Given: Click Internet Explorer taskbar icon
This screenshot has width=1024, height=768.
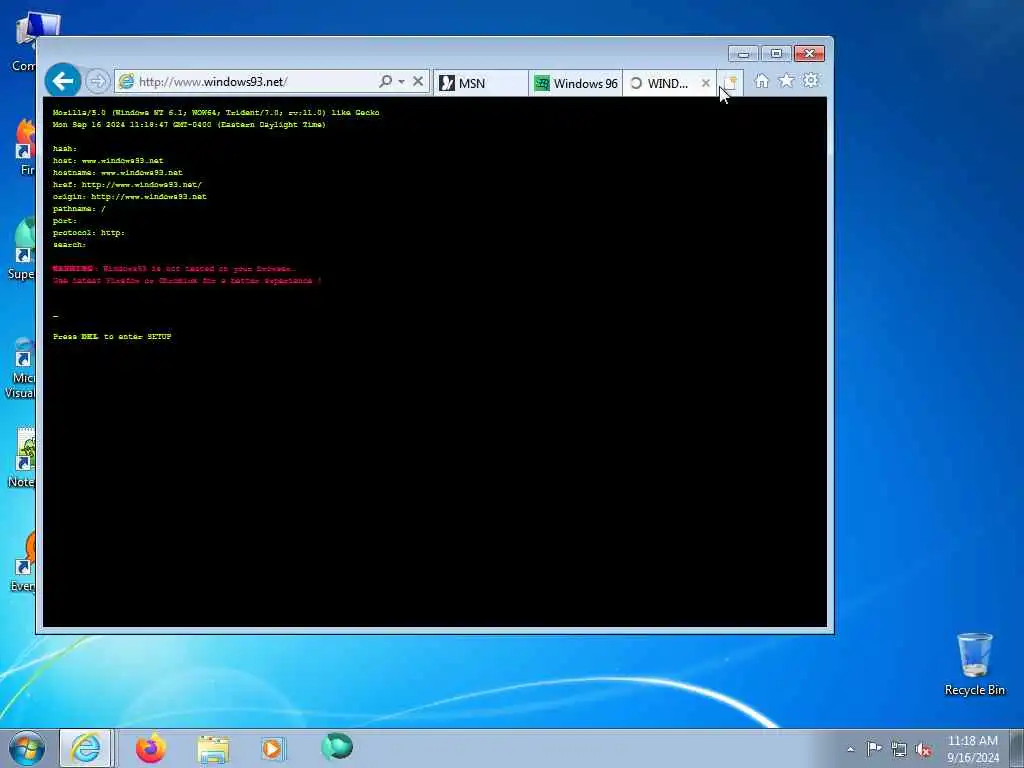Looking at the screenshot, I should (x=87, y=748).
